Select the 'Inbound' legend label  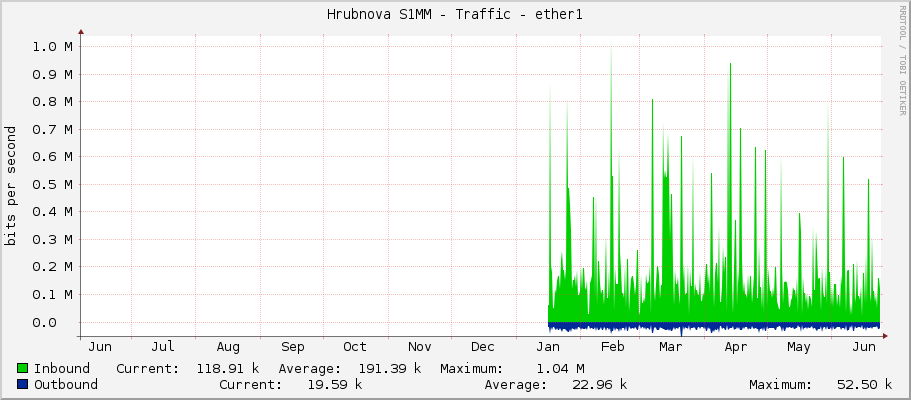pos(62,368)
